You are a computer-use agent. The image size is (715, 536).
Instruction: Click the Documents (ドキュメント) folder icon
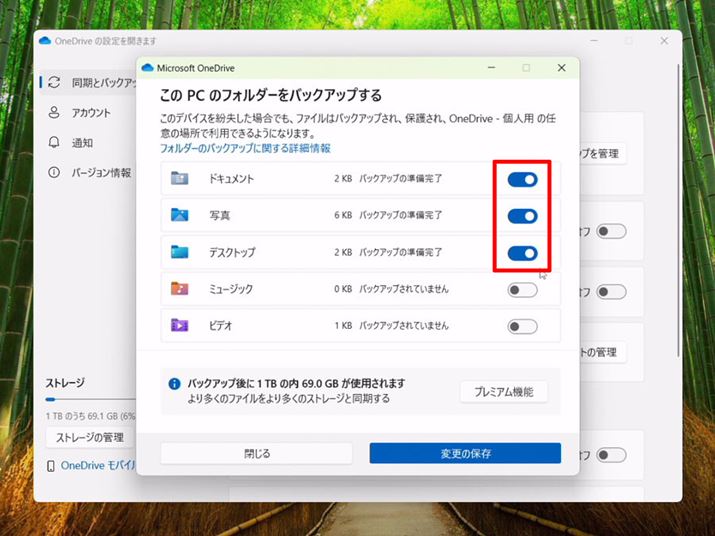180,178
